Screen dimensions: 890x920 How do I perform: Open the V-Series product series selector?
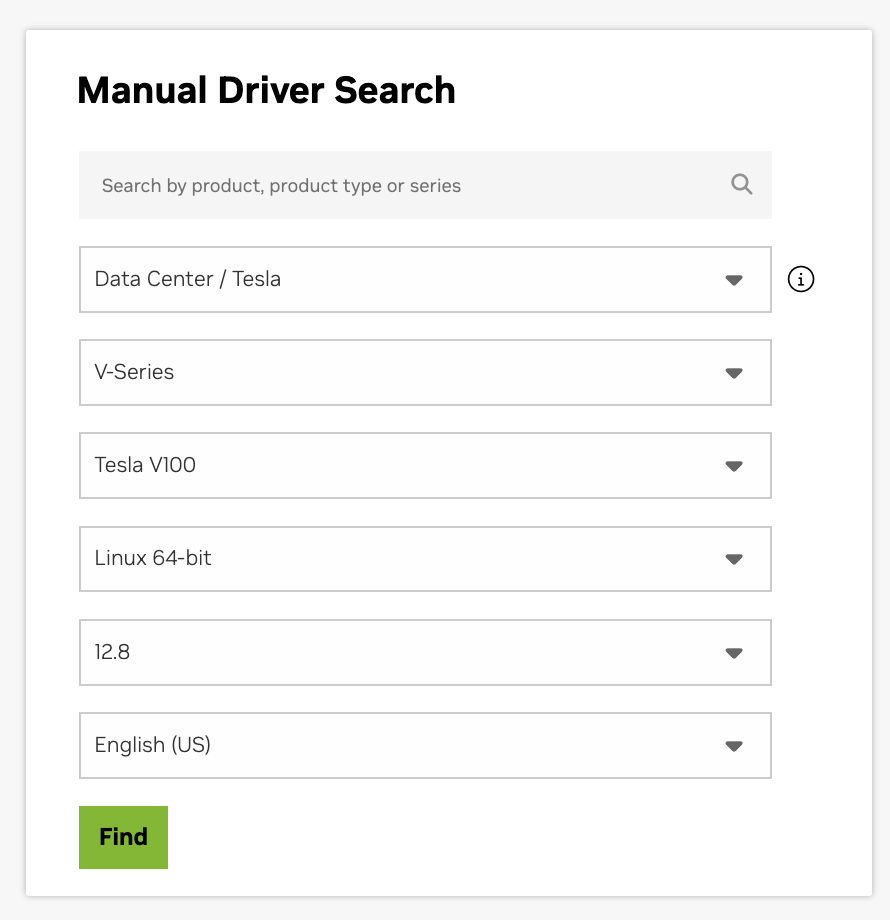tap(400, 373)
